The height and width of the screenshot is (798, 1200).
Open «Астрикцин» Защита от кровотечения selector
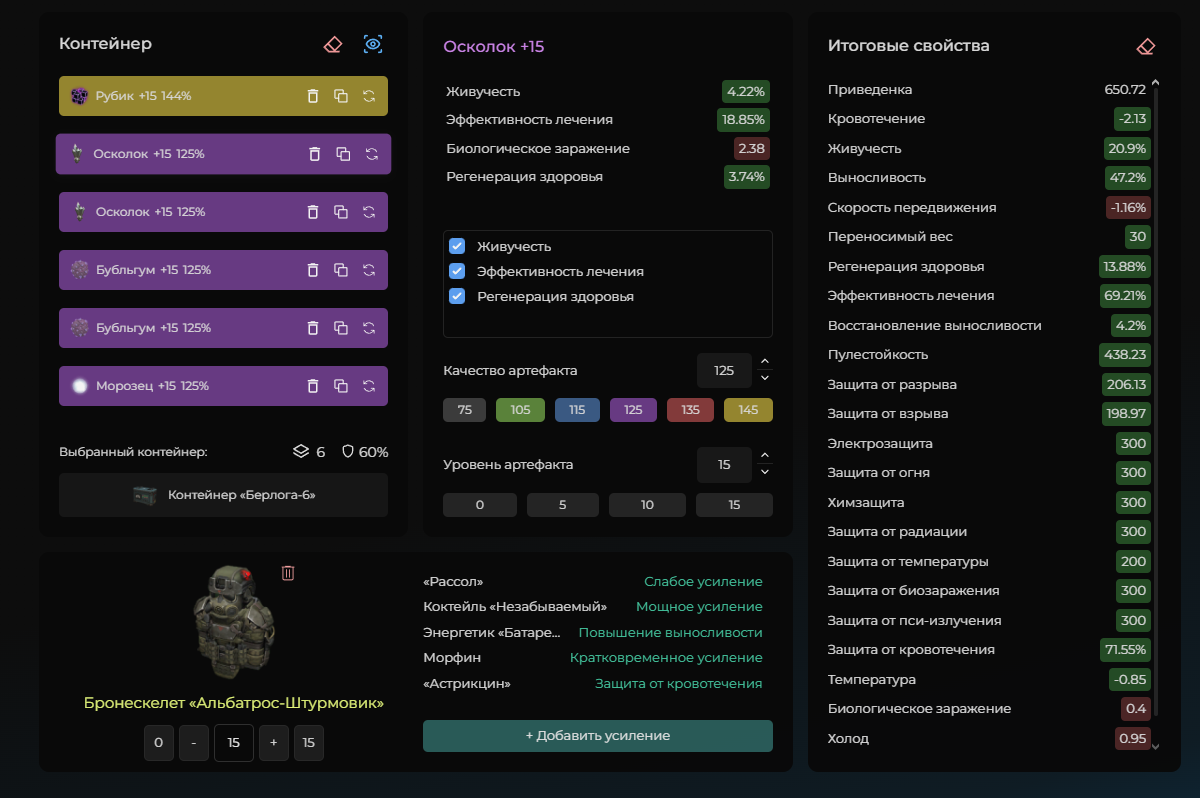[x=678, y=684]
